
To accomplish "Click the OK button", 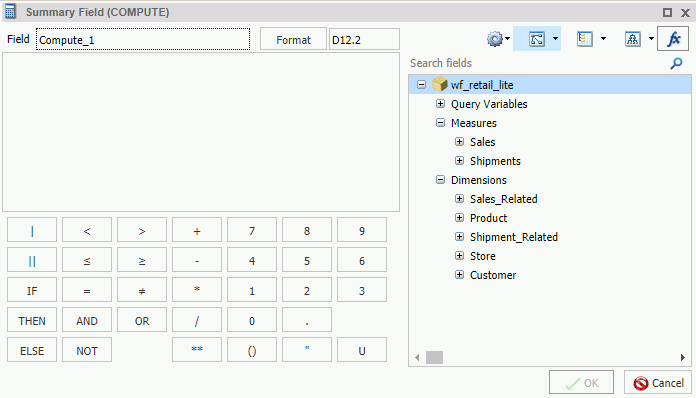I will click(581, 382).
